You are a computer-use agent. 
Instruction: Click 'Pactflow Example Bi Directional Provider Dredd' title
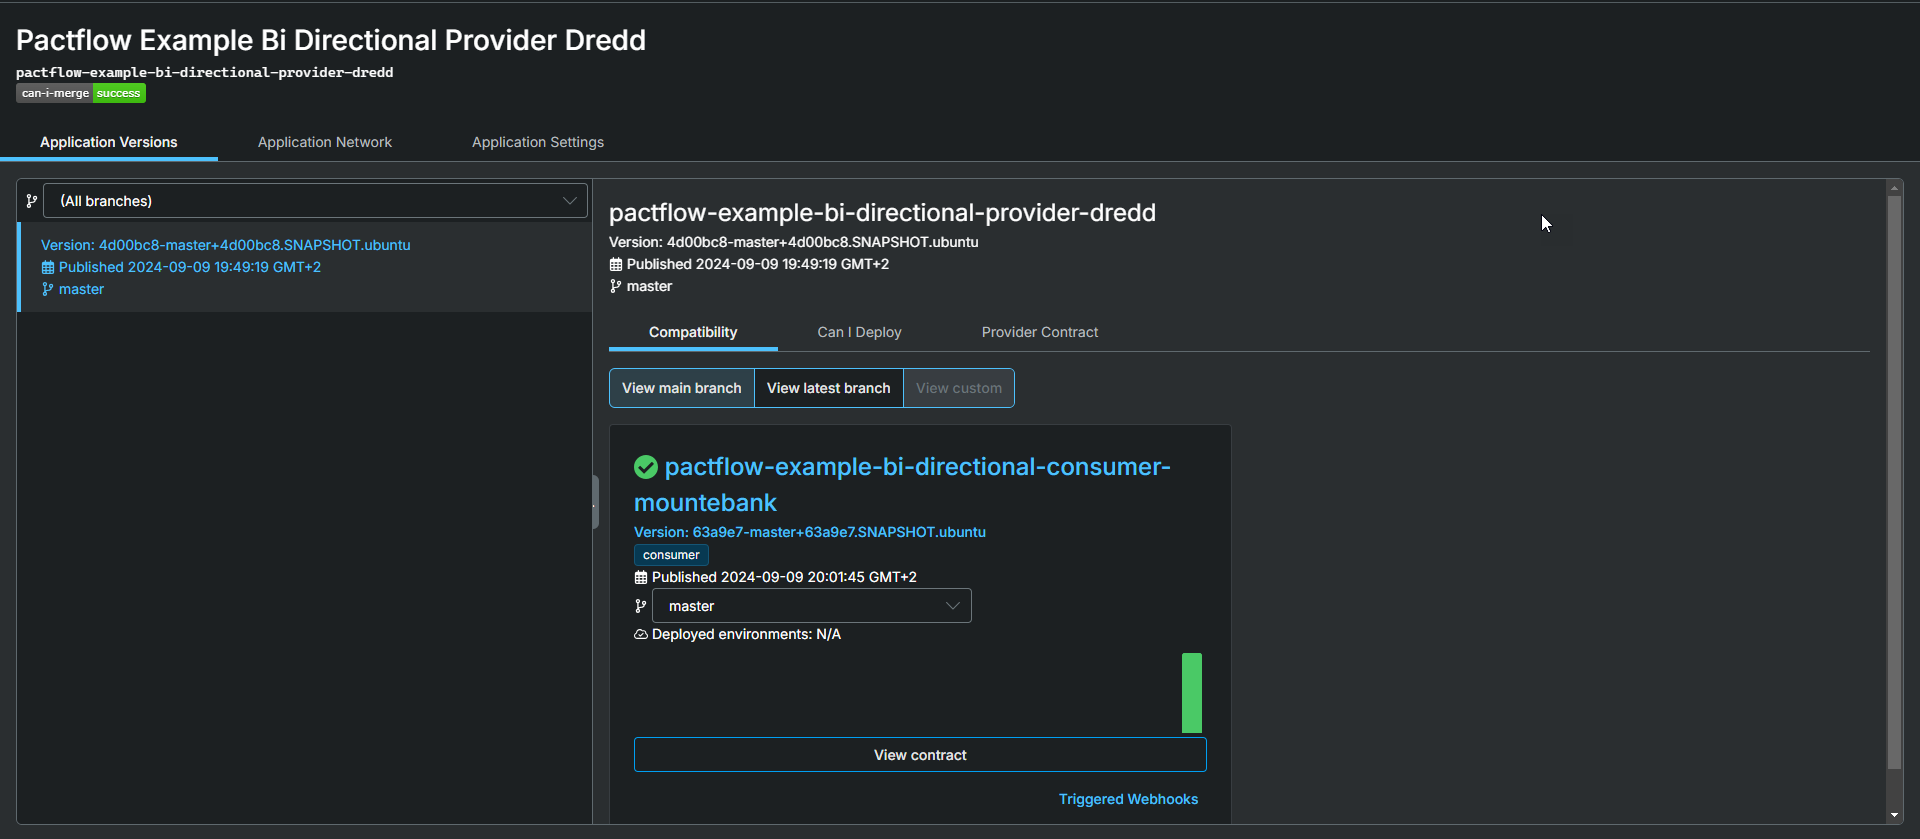pyautogui.click(x=331, y=40)
